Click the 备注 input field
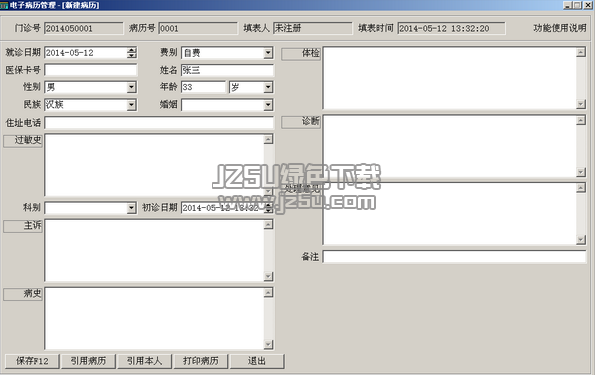Viewport: 595px width, 375px height. (454, 257)
